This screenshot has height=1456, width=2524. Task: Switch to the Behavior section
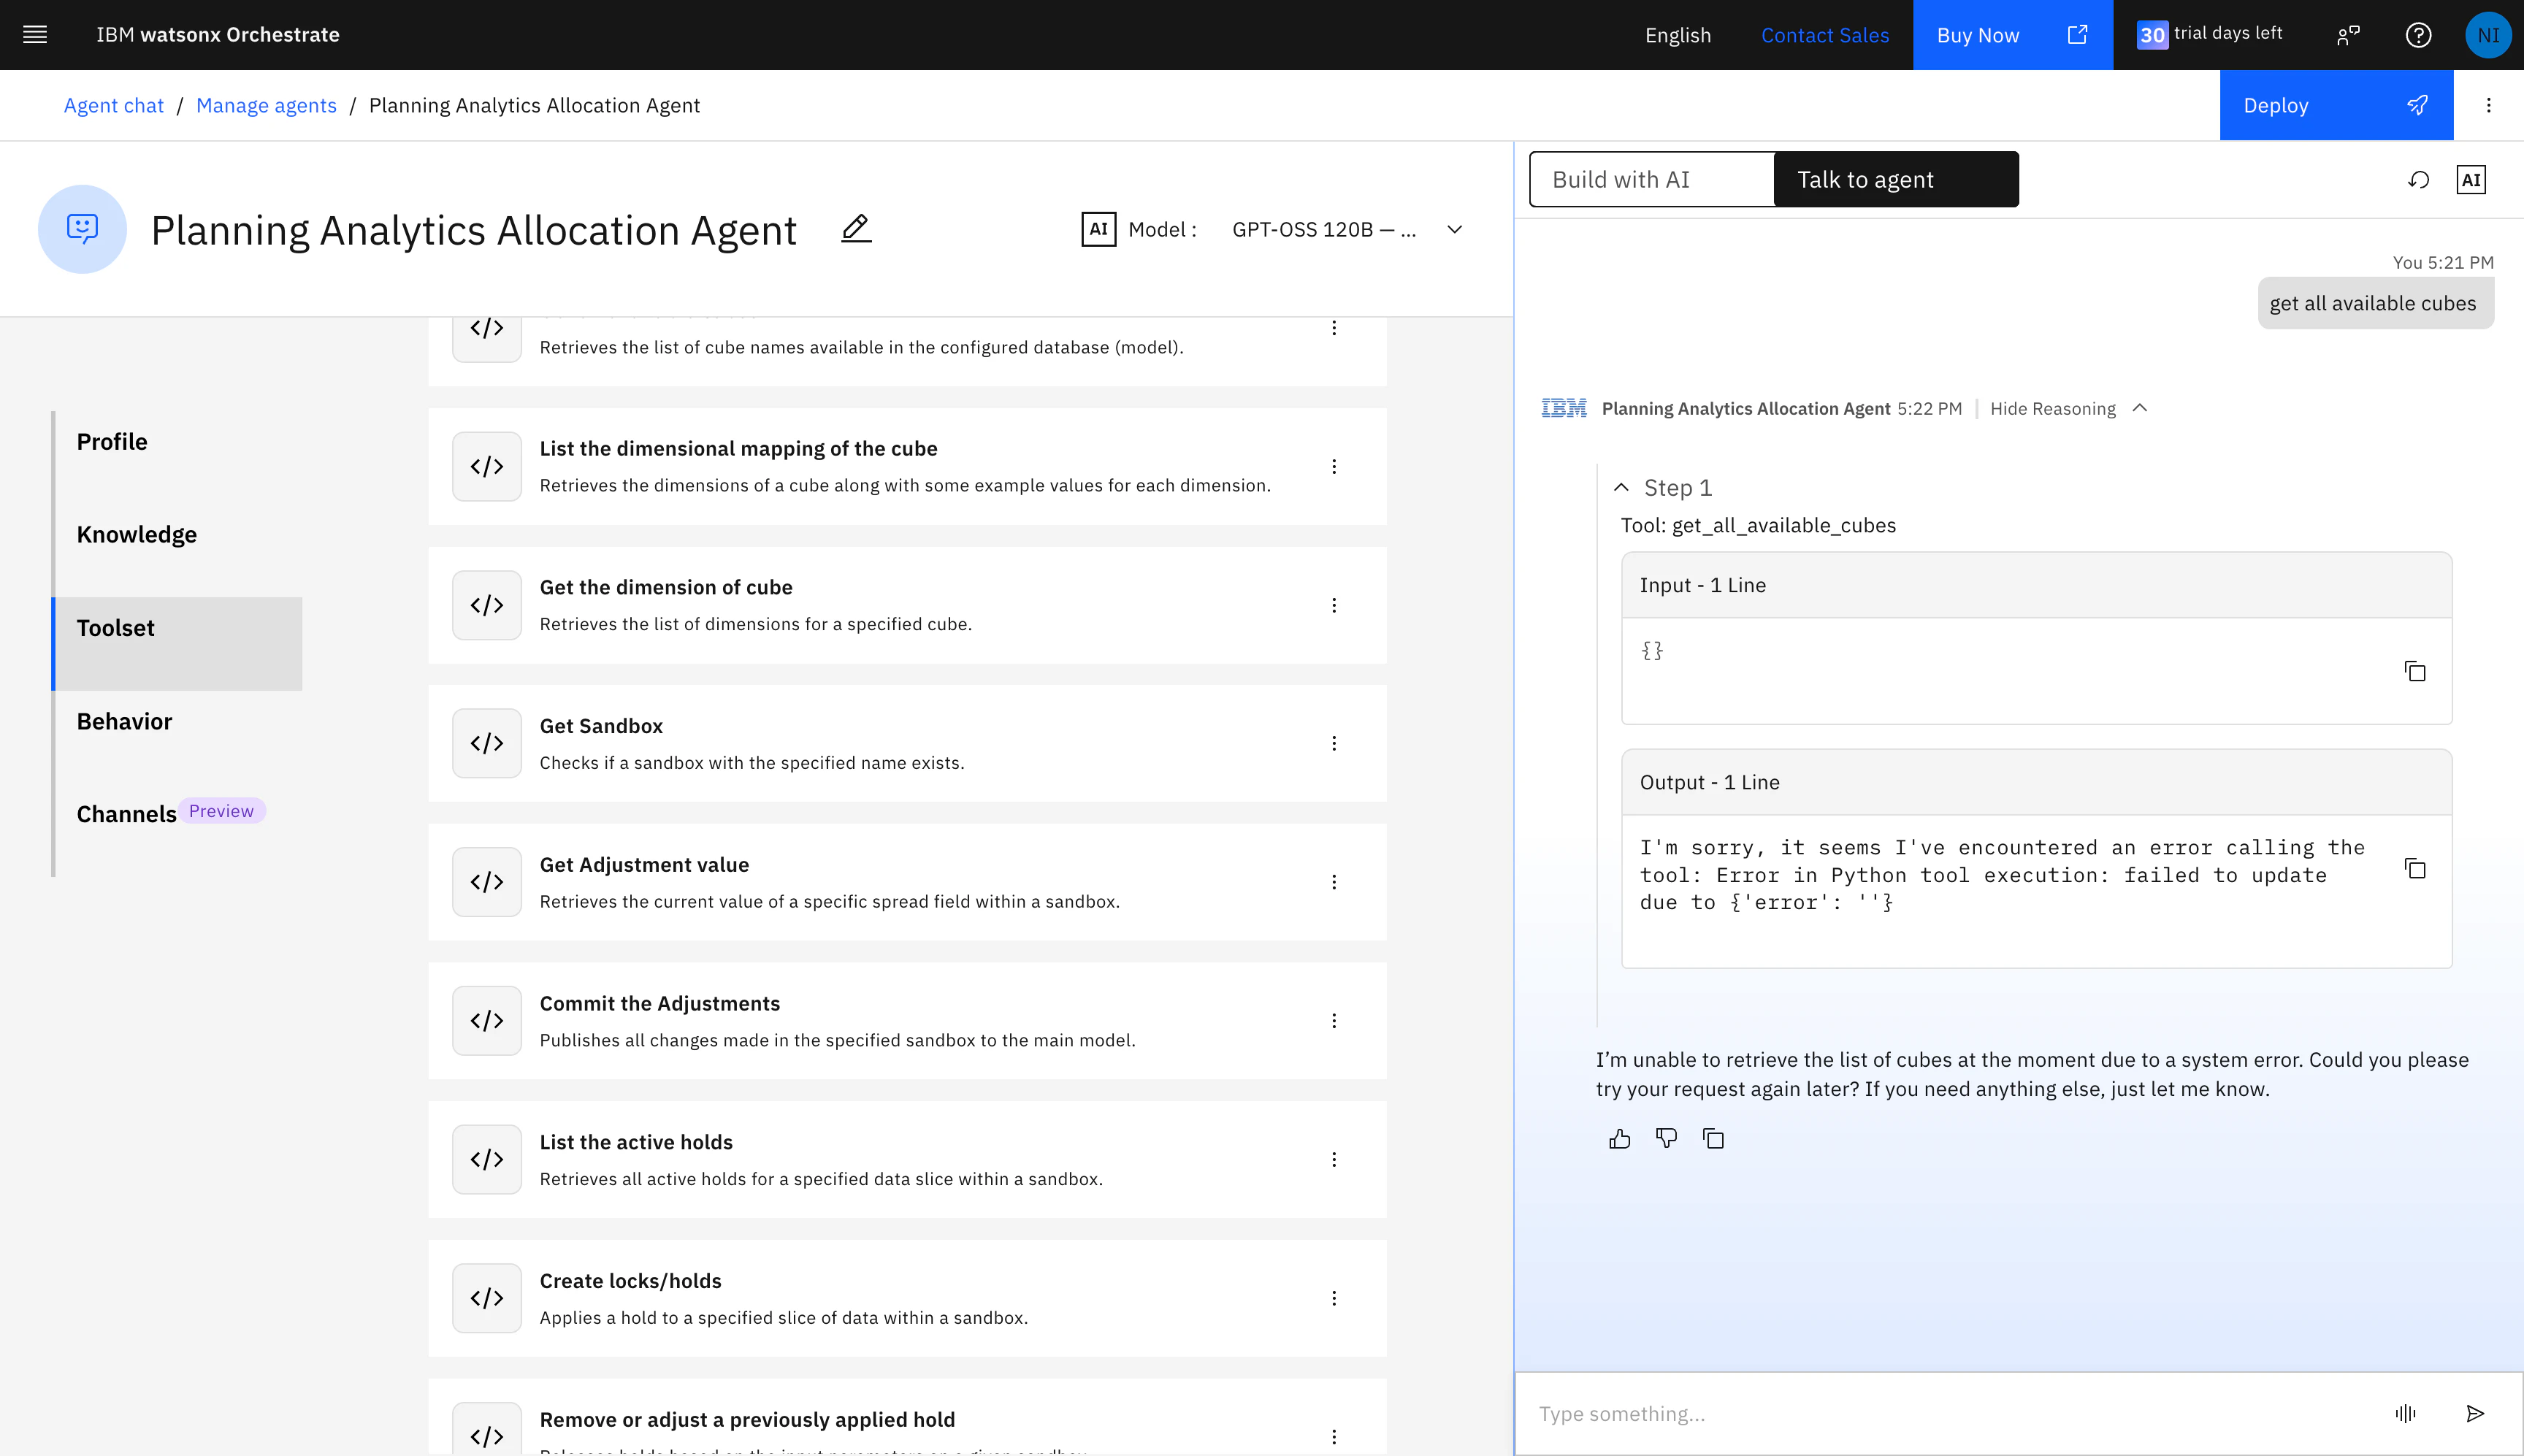tap(125, 722)
